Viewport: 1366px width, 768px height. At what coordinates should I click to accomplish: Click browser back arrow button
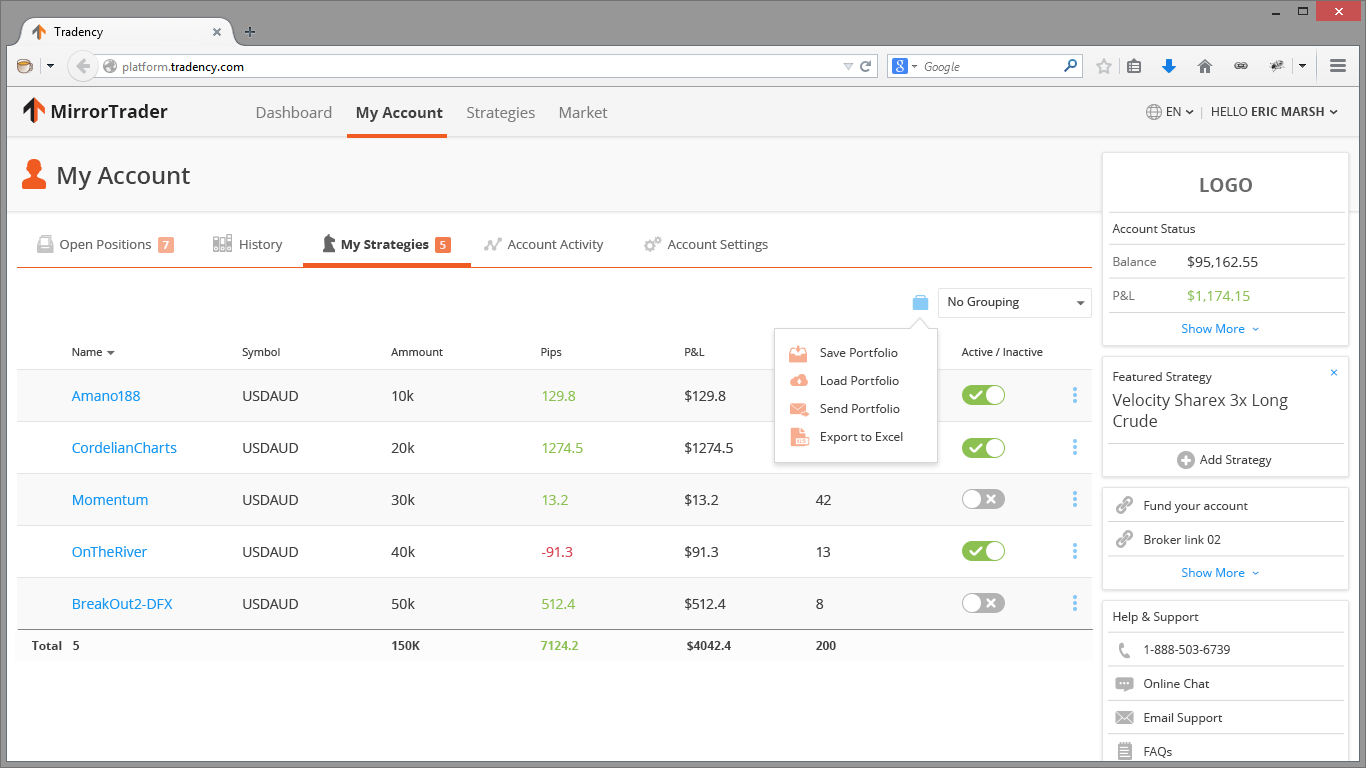click(83, 66)
